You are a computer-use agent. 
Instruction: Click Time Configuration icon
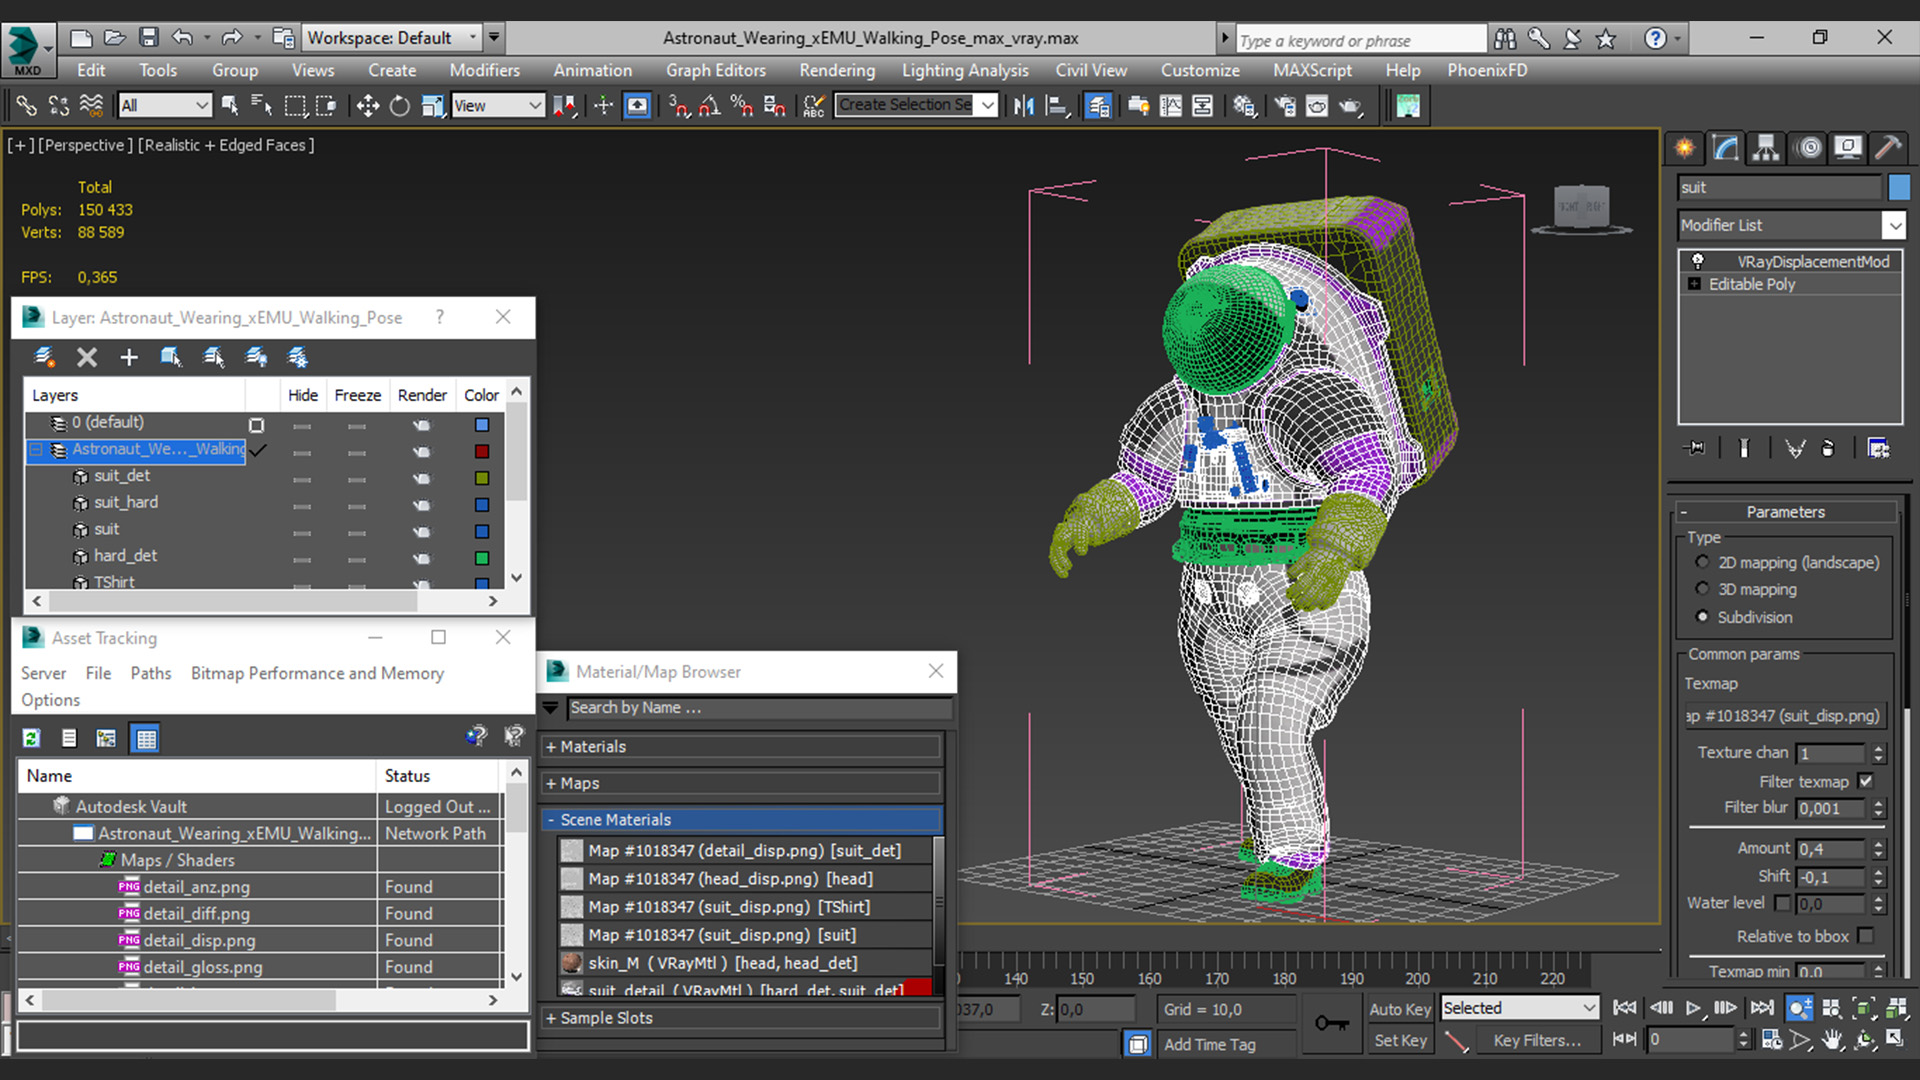pos(1771,1040)
